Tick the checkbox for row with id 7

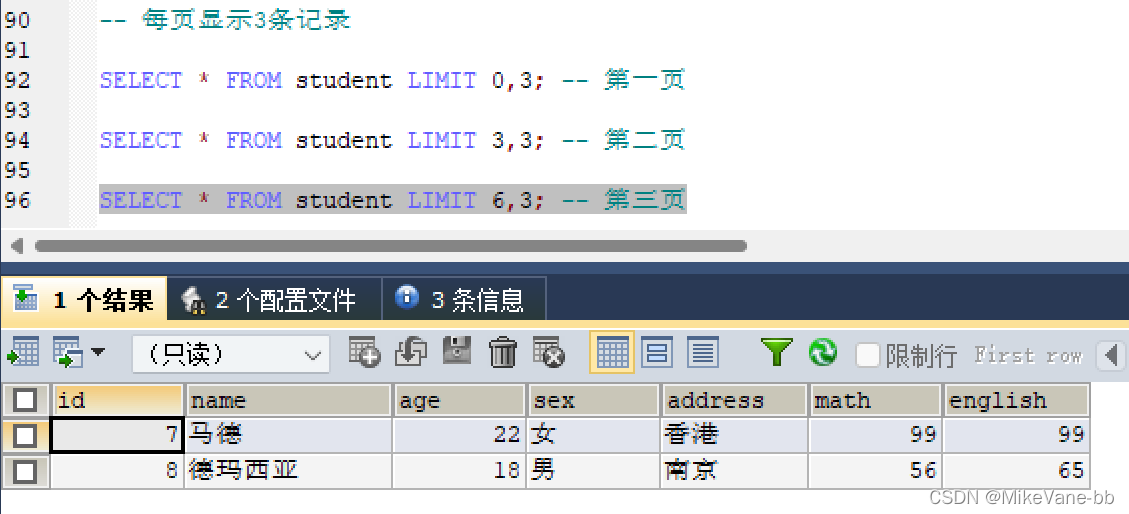(x=25, y=435)
